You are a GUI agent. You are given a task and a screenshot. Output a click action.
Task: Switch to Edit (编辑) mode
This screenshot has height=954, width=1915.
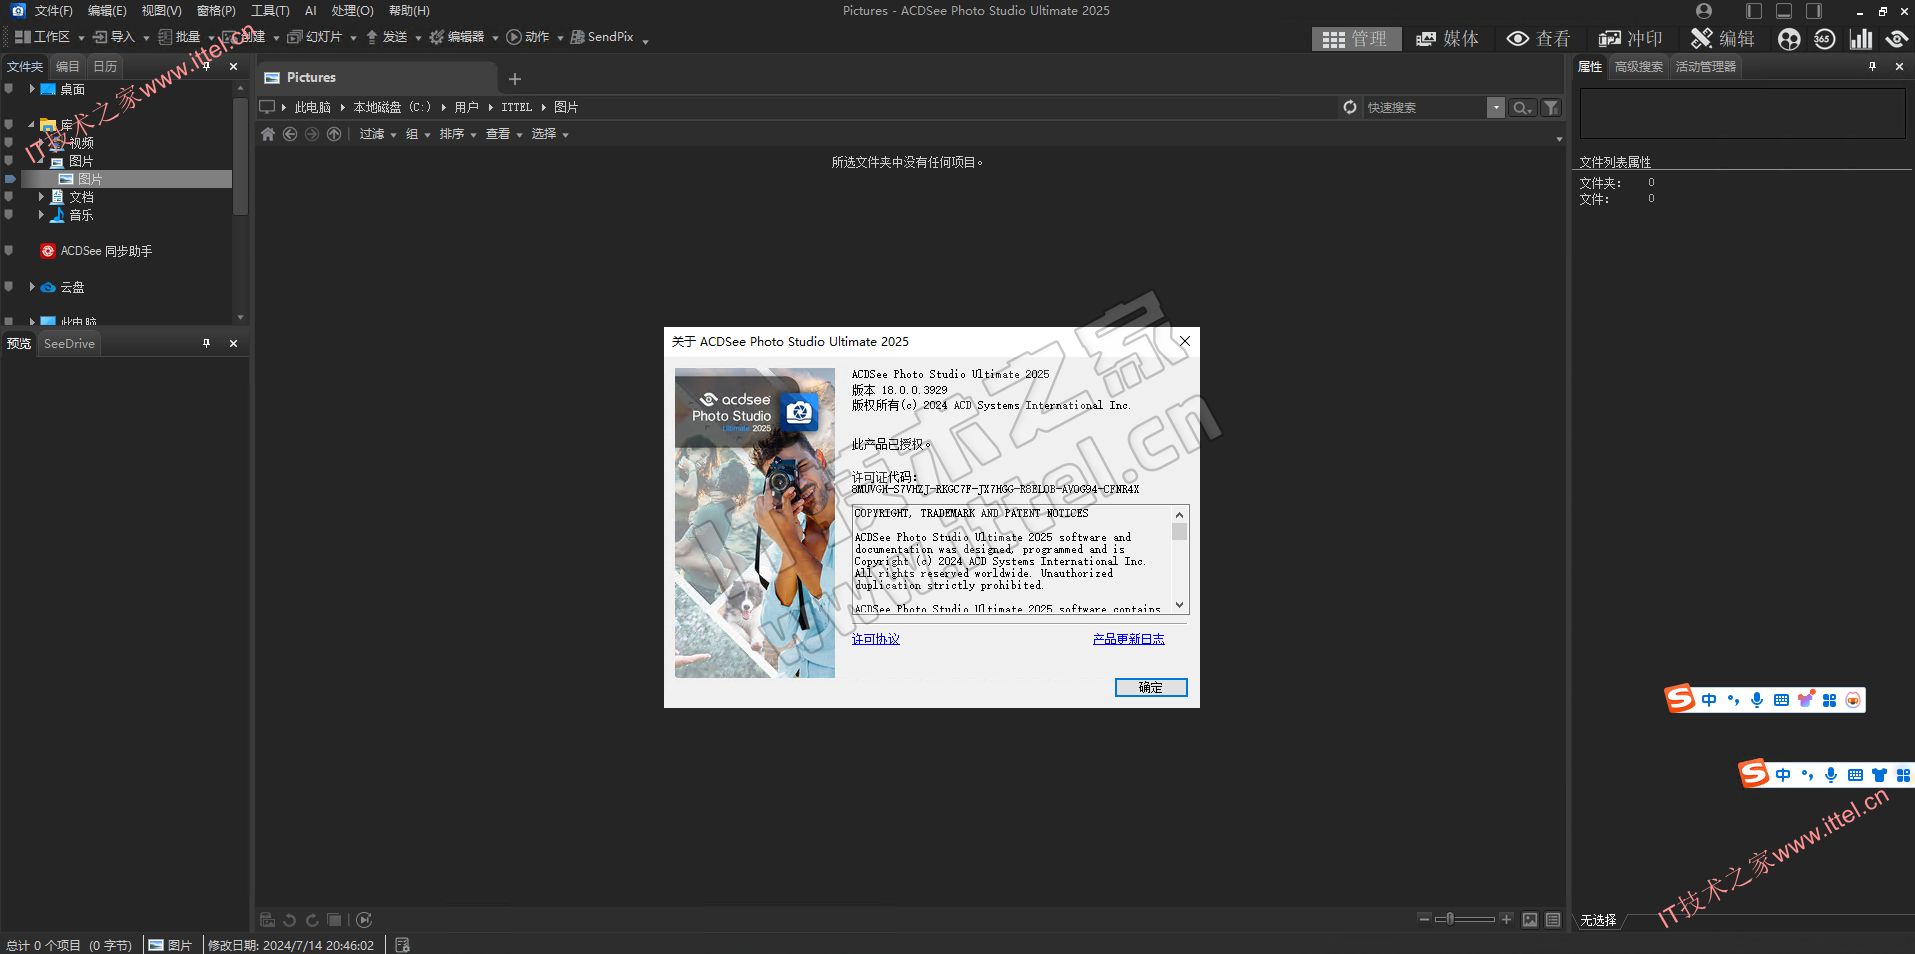pyautogui.click(x=1722, y=38)
